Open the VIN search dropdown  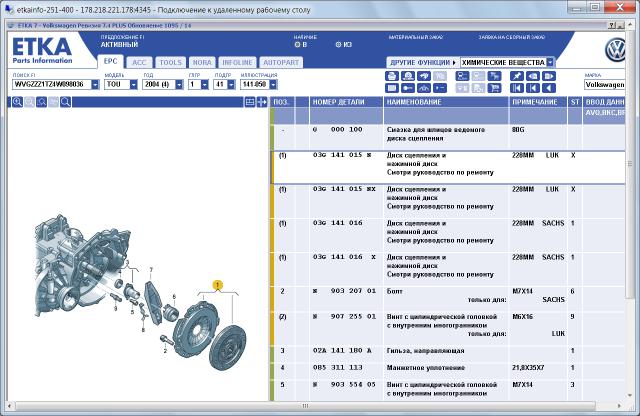click(95, 85)
